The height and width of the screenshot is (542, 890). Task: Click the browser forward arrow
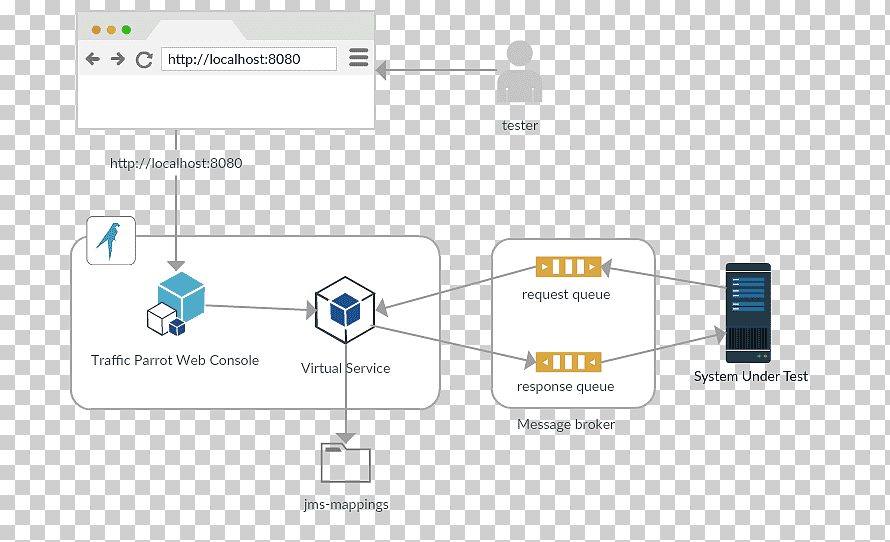coord(117,58)
